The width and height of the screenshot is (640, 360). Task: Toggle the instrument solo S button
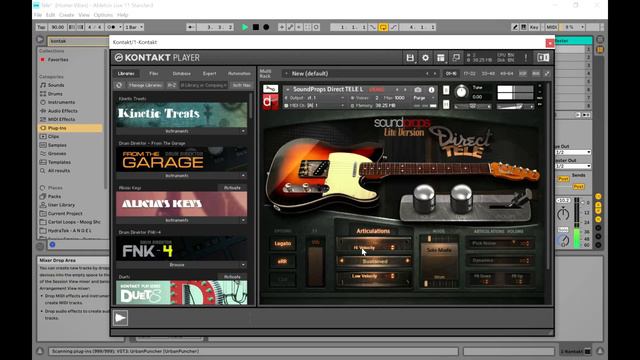tap(446, 90)
